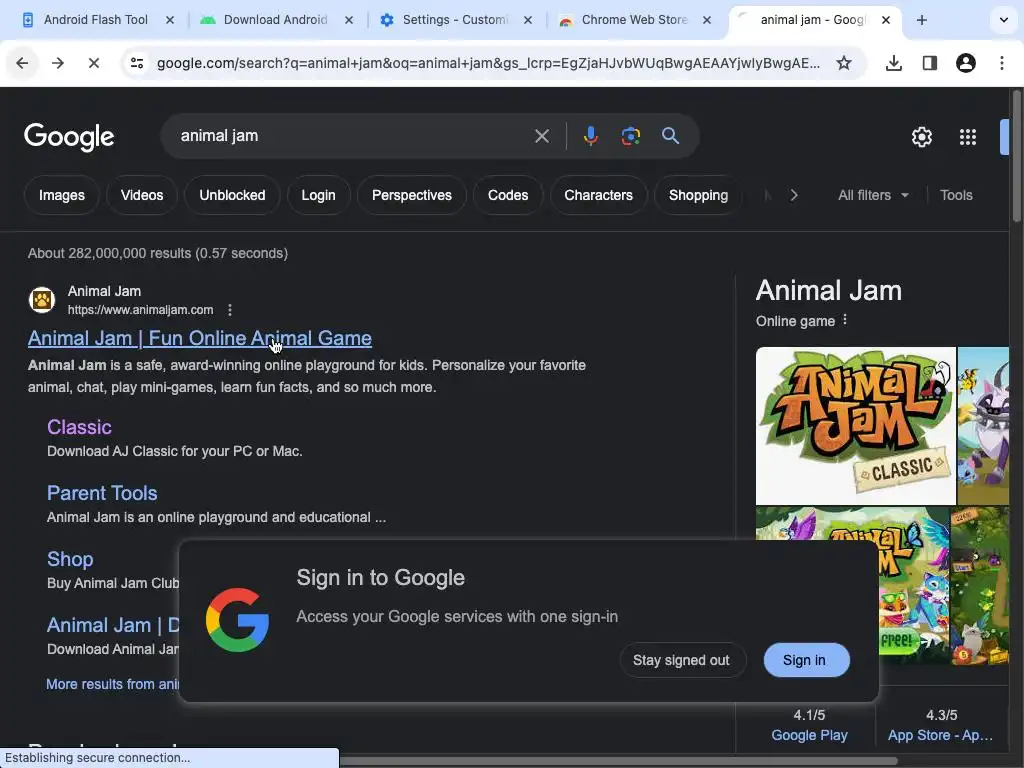Screen dimensions: 1024x768
Task: Open the side panel icon
Action: pyautogui.click(x=929, y=63)
